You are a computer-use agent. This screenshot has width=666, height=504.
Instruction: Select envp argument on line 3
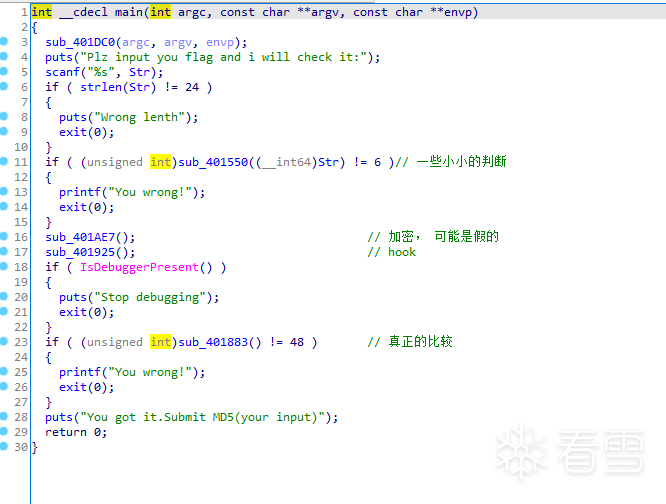[x=220, y=42]
